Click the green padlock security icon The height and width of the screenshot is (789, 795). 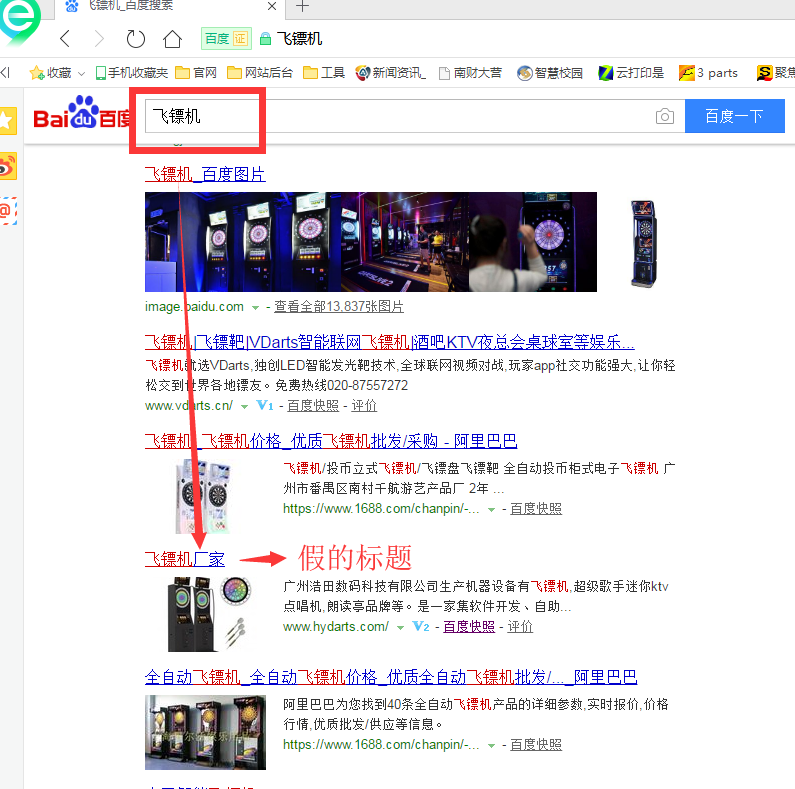(265, 39)
